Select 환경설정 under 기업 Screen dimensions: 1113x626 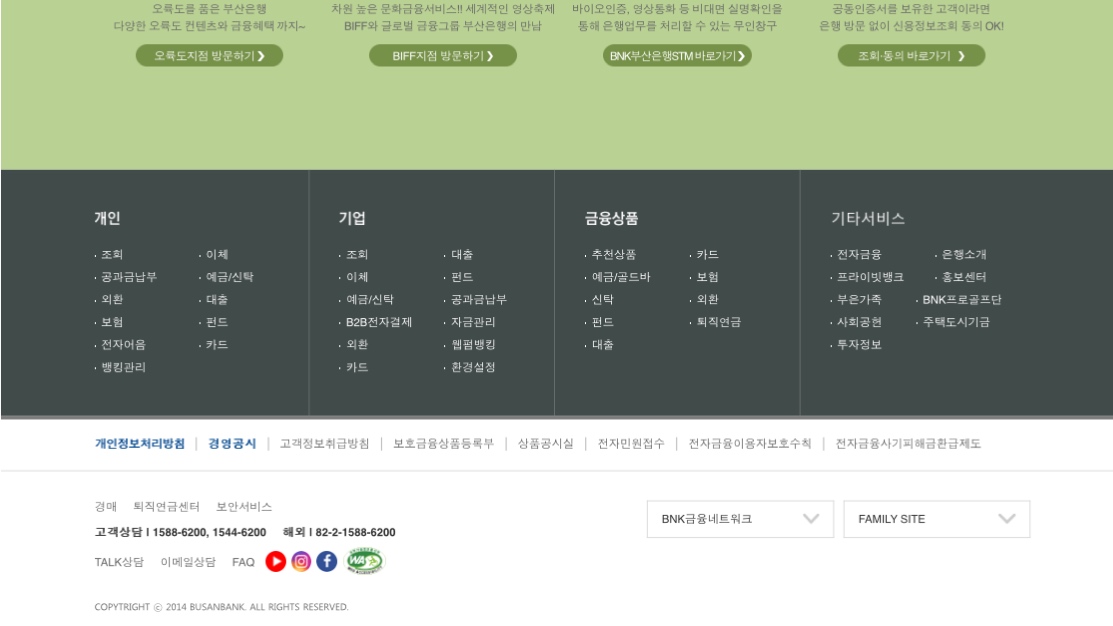[473, 367]
